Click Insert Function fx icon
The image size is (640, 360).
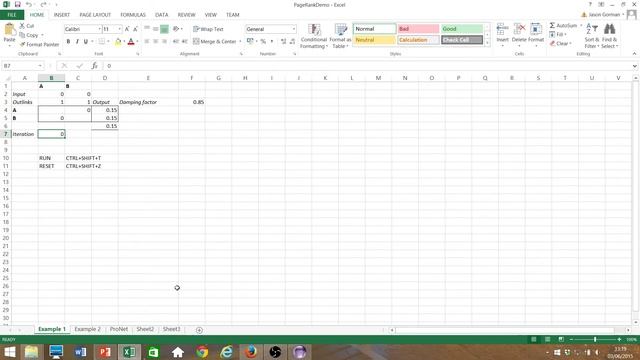94,66
